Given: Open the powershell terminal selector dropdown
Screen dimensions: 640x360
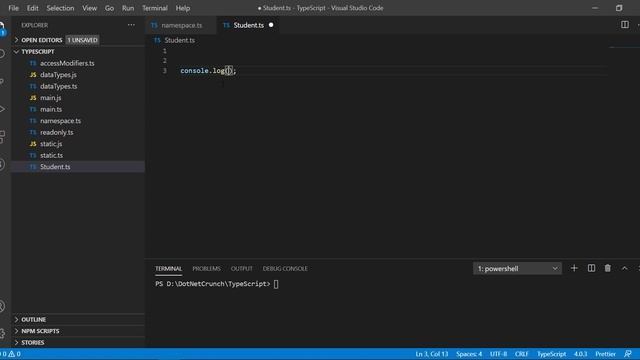Looking at the screenshot, I should click(517, 269).
